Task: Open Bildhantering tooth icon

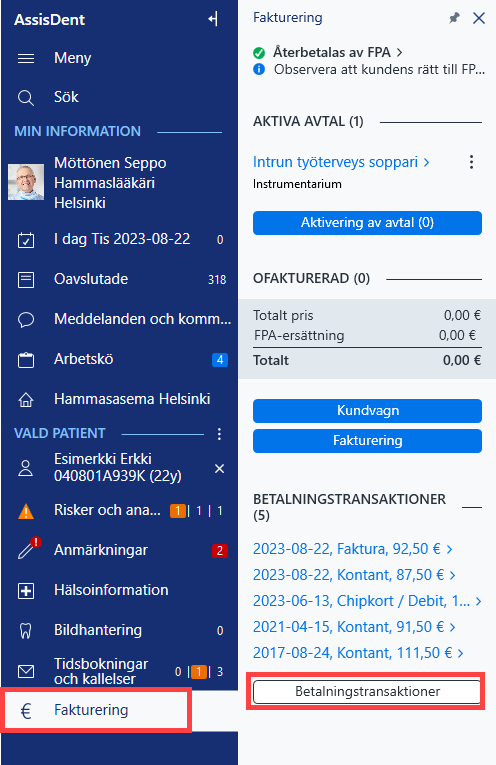Action: [26, 631]
